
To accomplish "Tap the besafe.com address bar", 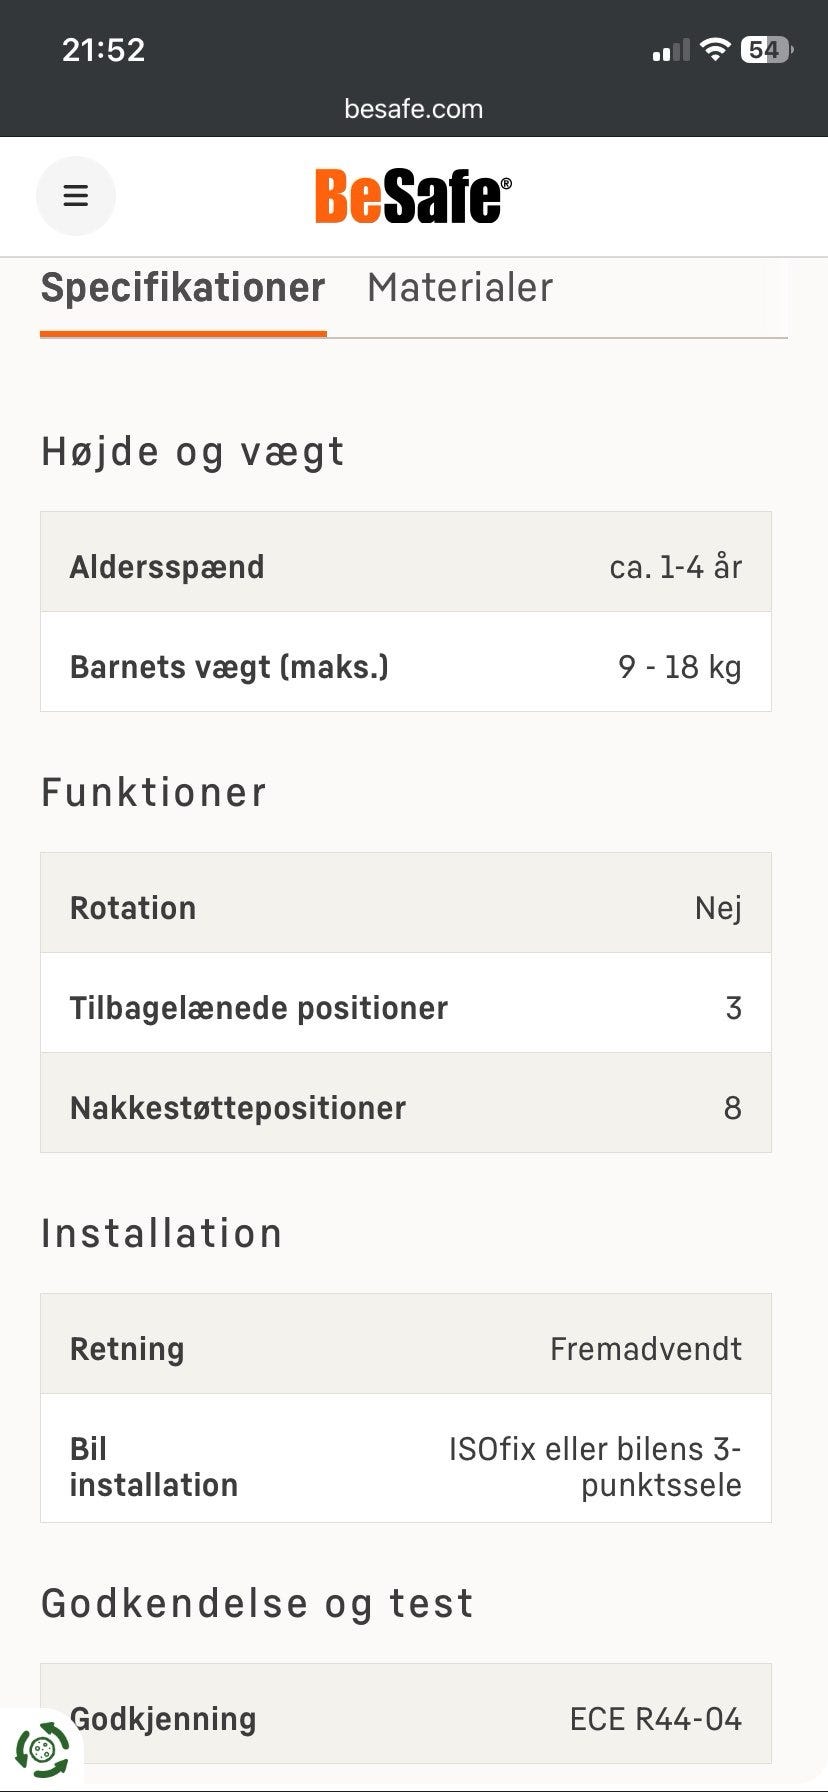I will point(413,109).
